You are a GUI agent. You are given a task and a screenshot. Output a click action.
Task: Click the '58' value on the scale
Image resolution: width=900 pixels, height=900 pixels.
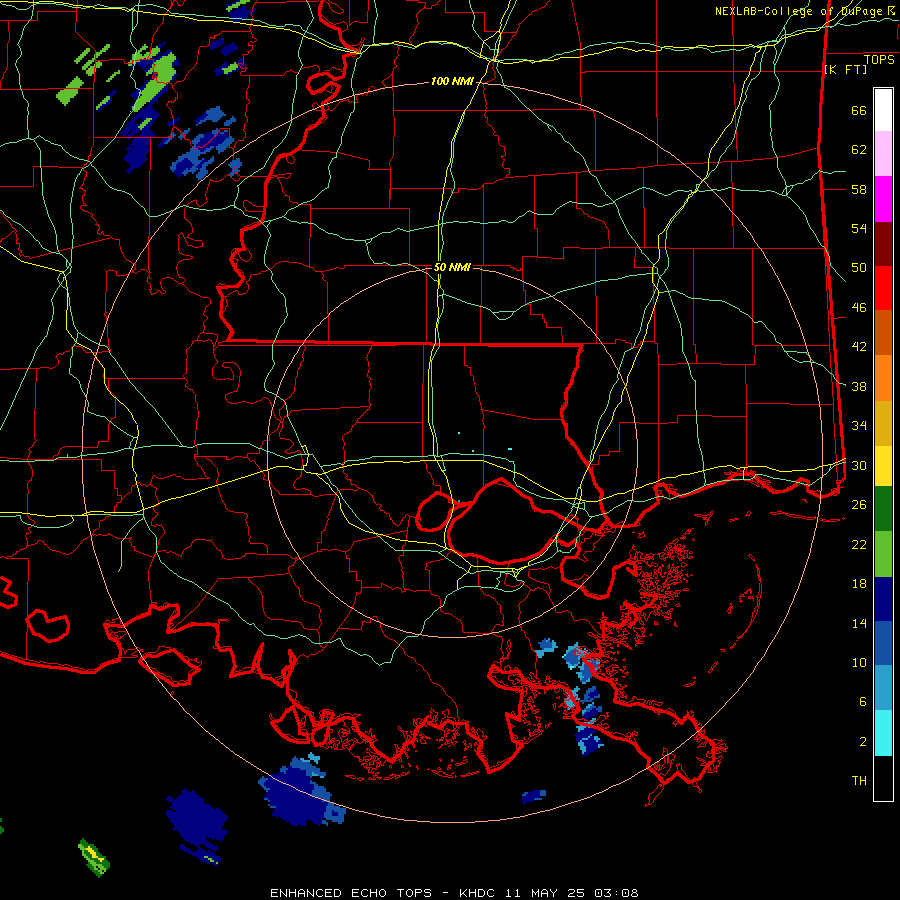tap(859, 189)
